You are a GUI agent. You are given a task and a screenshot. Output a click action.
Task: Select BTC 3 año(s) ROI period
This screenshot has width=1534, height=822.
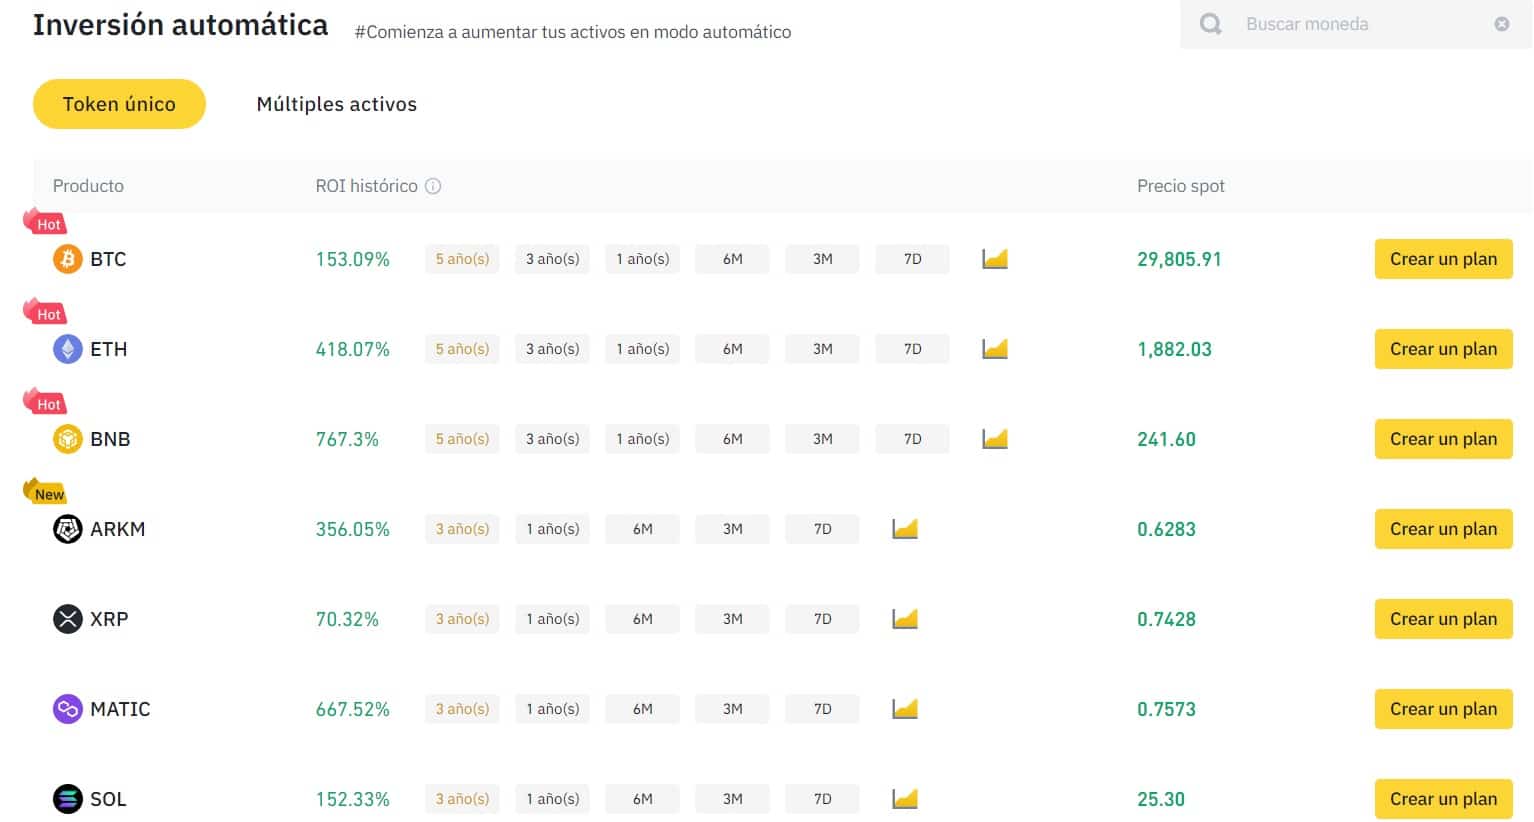(552, 259)
